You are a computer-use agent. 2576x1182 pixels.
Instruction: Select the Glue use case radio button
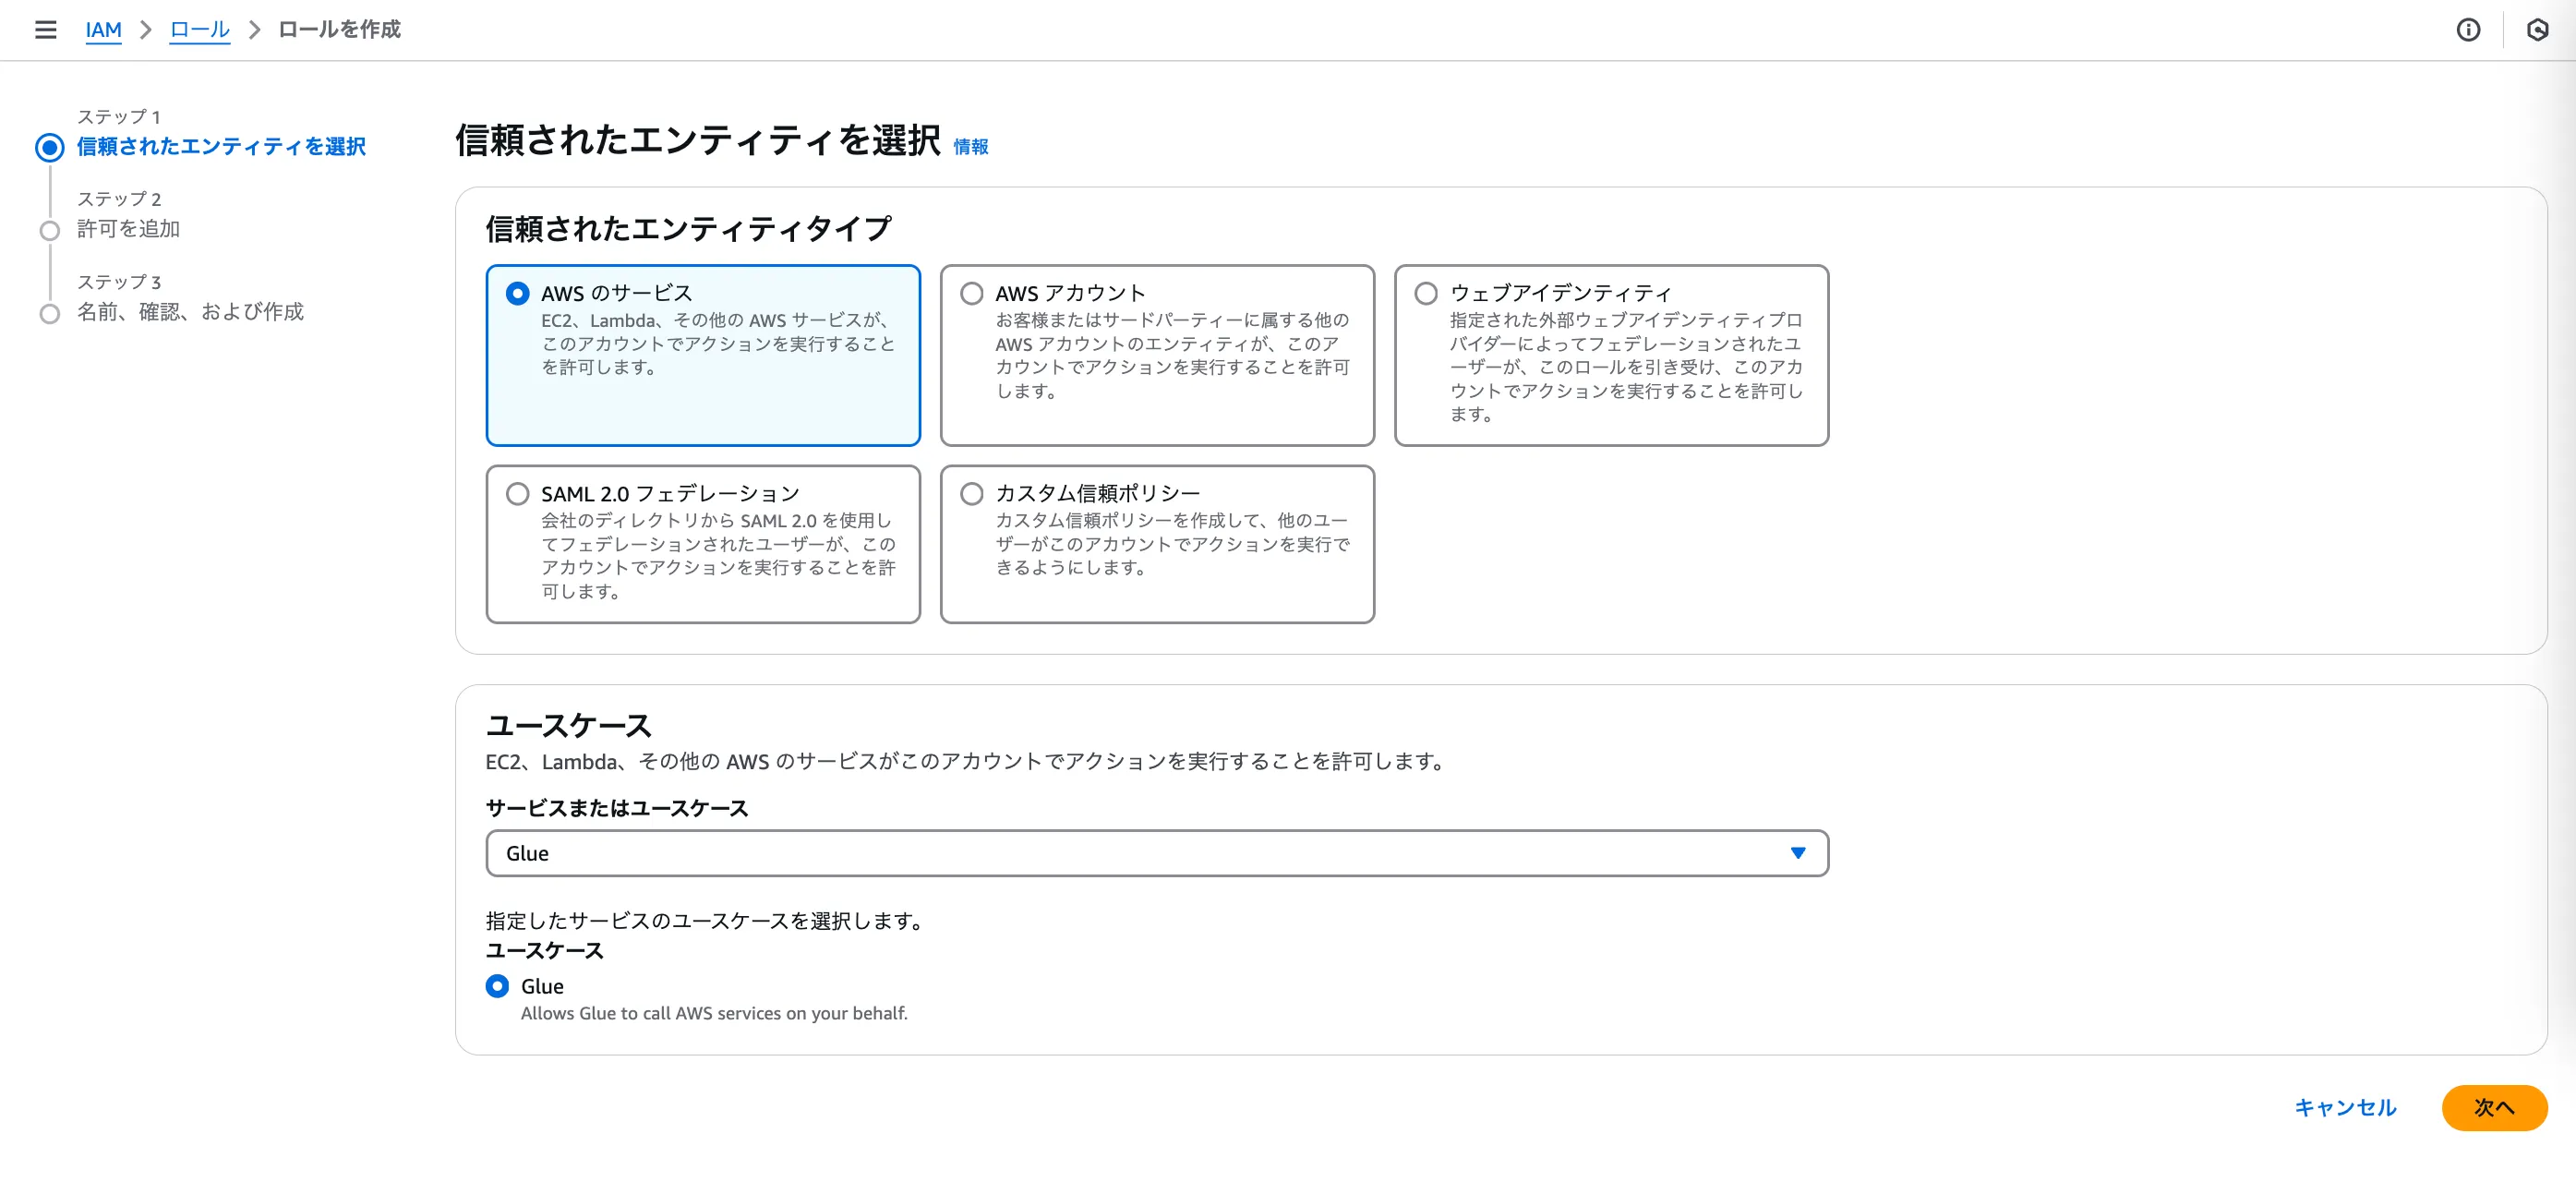(x=497, y=986)
